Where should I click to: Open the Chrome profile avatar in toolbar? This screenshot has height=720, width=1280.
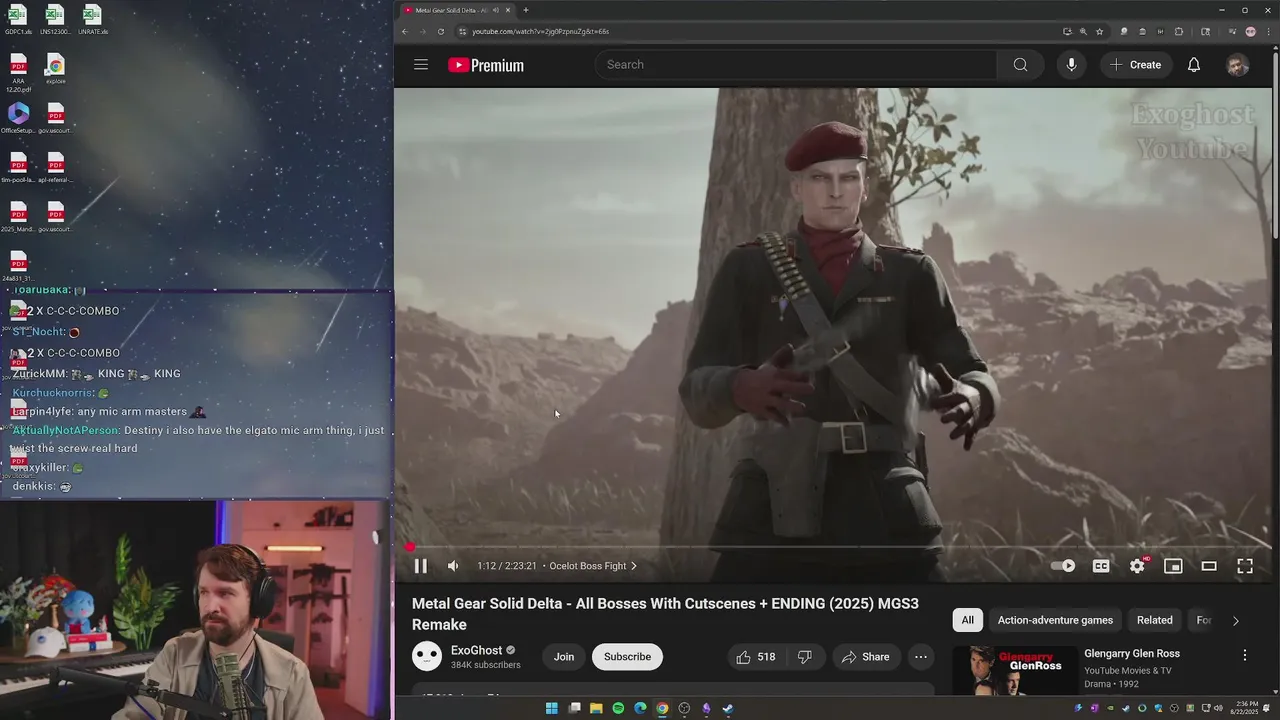click(x=1250, y=31)
